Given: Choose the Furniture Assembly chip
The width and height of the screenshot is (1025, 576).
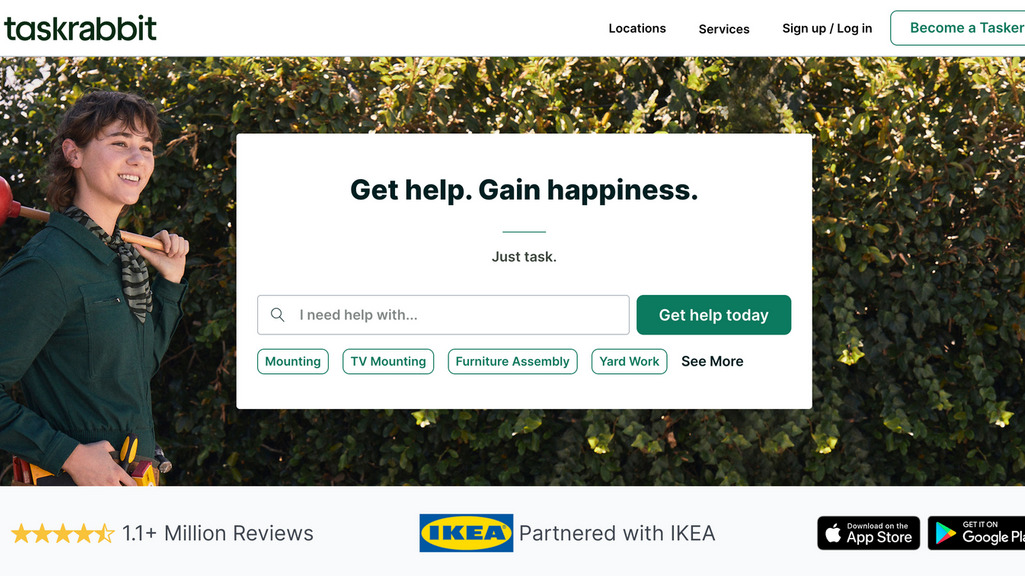Looking at the screenshot, I should coord(512,362).
